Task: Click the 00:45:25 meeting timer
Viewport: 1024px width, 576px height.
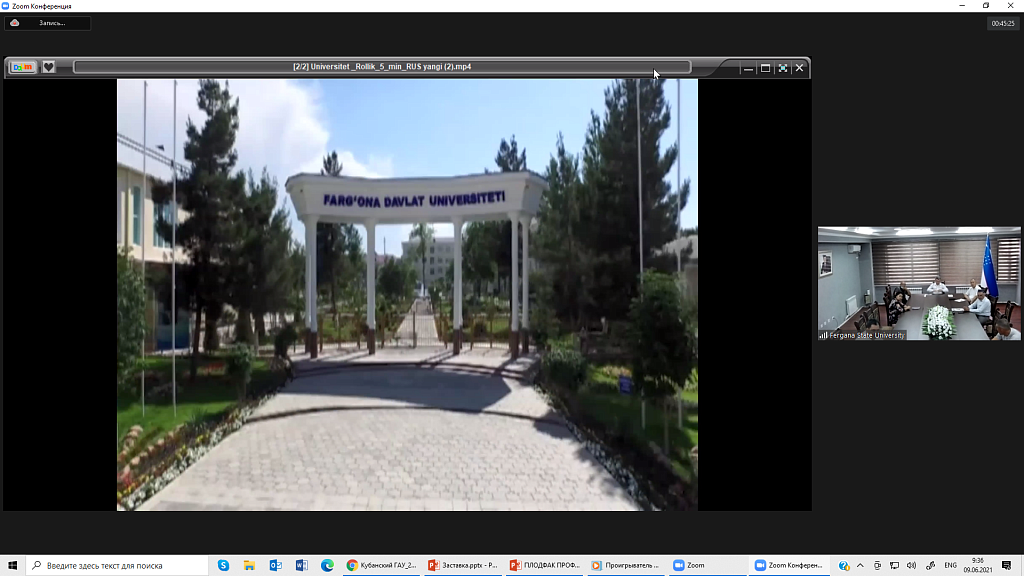Action: pyautogui.click(x=1003, y=24)
